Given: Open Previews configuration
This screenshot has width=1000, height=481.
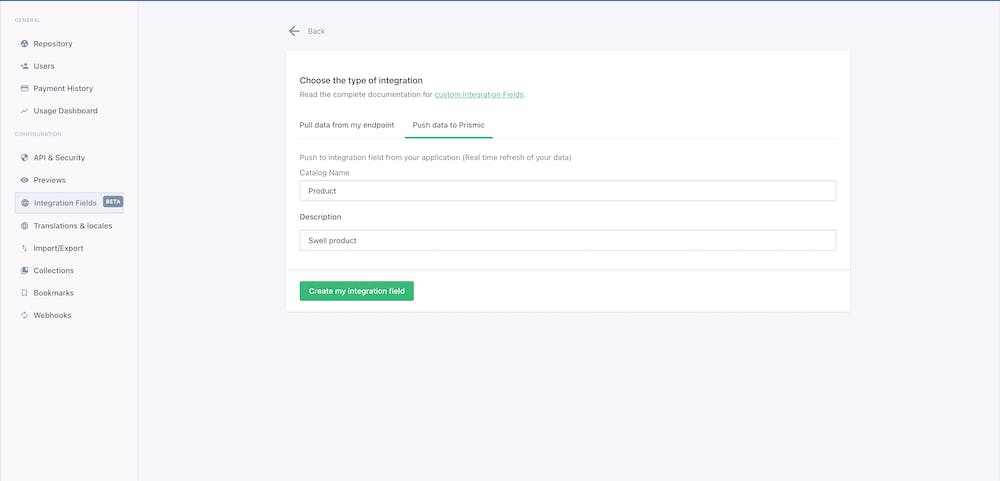Looking at the screenshot, I should (50, 180).
